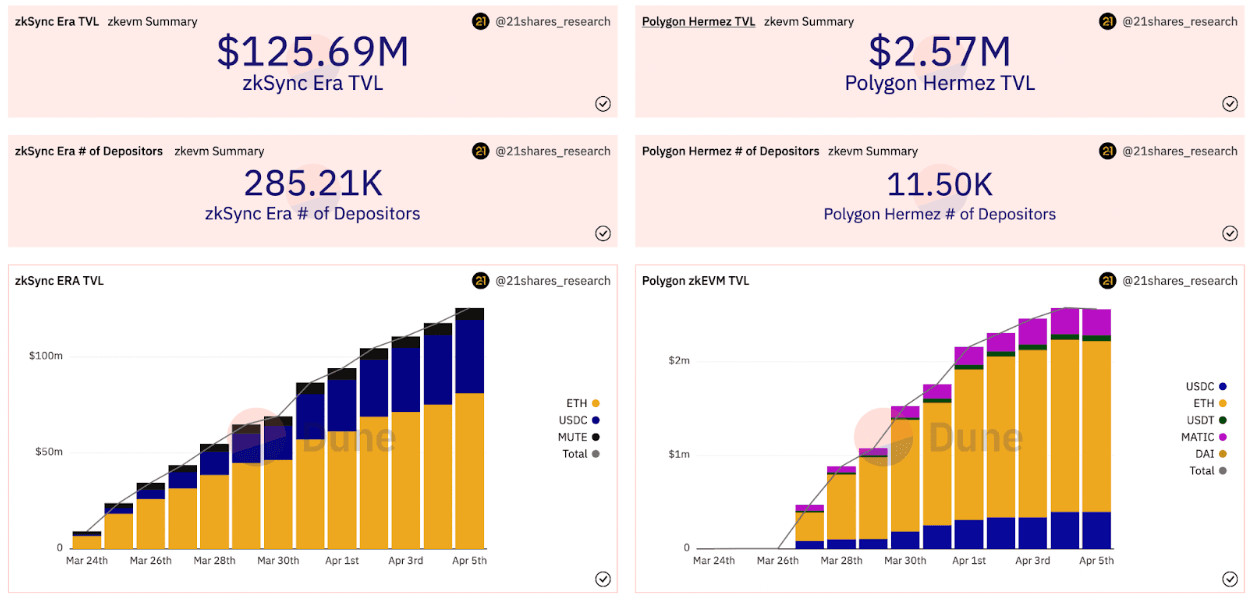Open zkevm Summary link on Polygon Hermez Depositors card
The height and width of the screenshot is (604, 1254).
coord(873,151)
